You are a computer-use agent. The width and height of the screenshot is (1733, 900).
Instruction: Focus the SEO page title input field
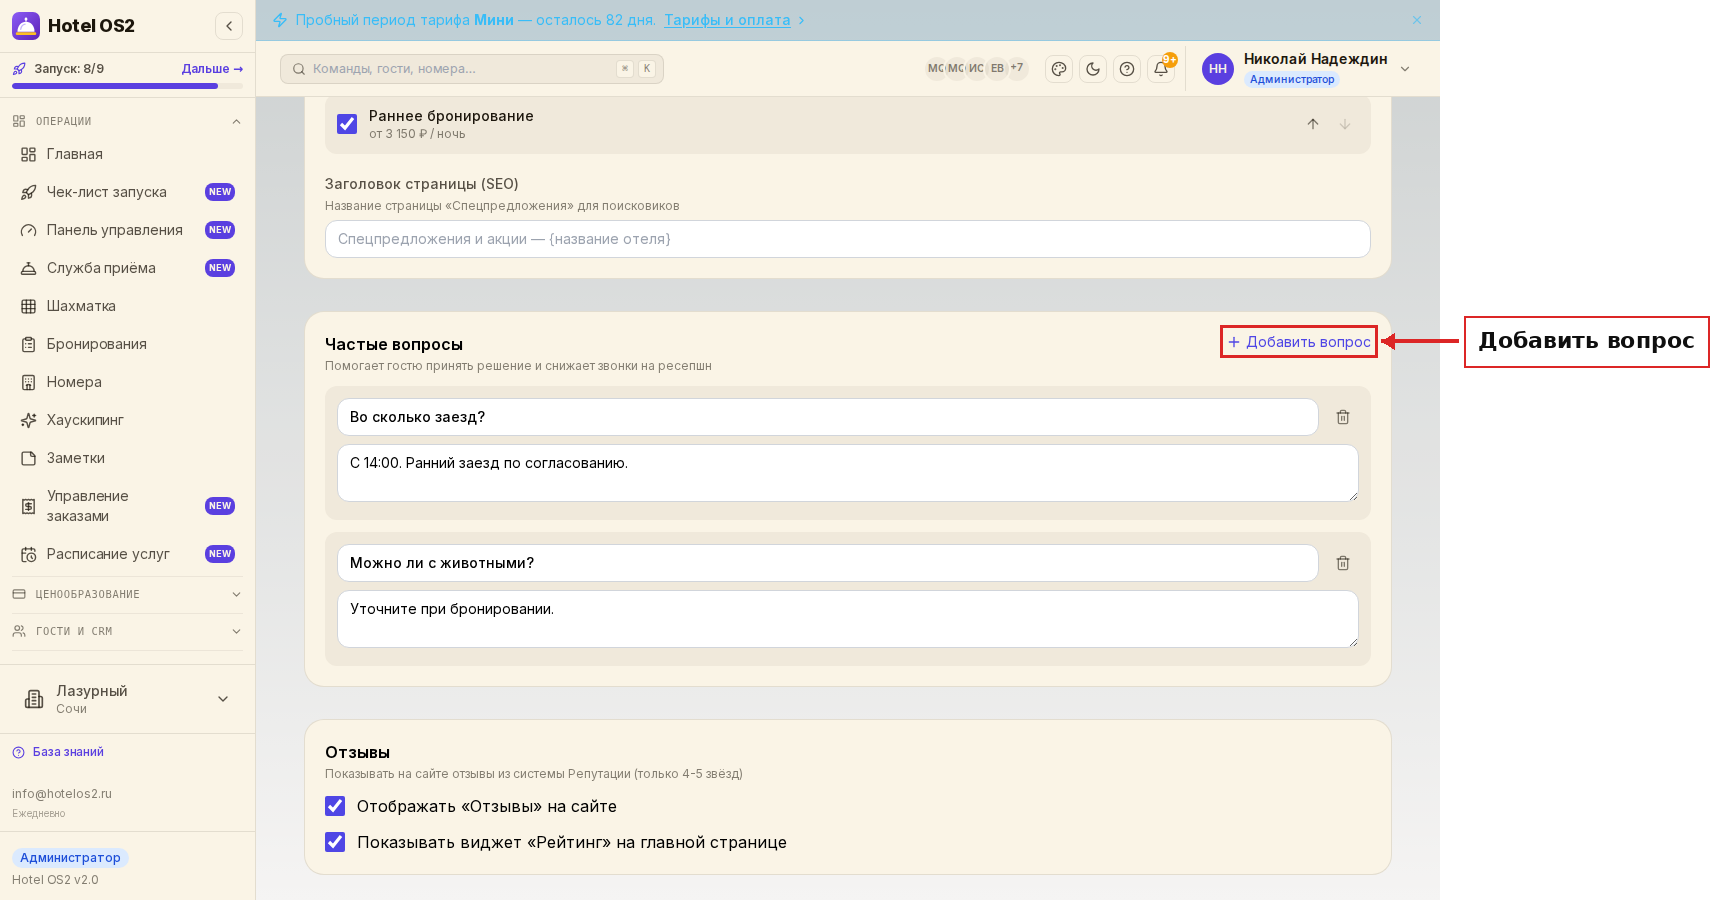pyautogui.click(x=847, y=239)
